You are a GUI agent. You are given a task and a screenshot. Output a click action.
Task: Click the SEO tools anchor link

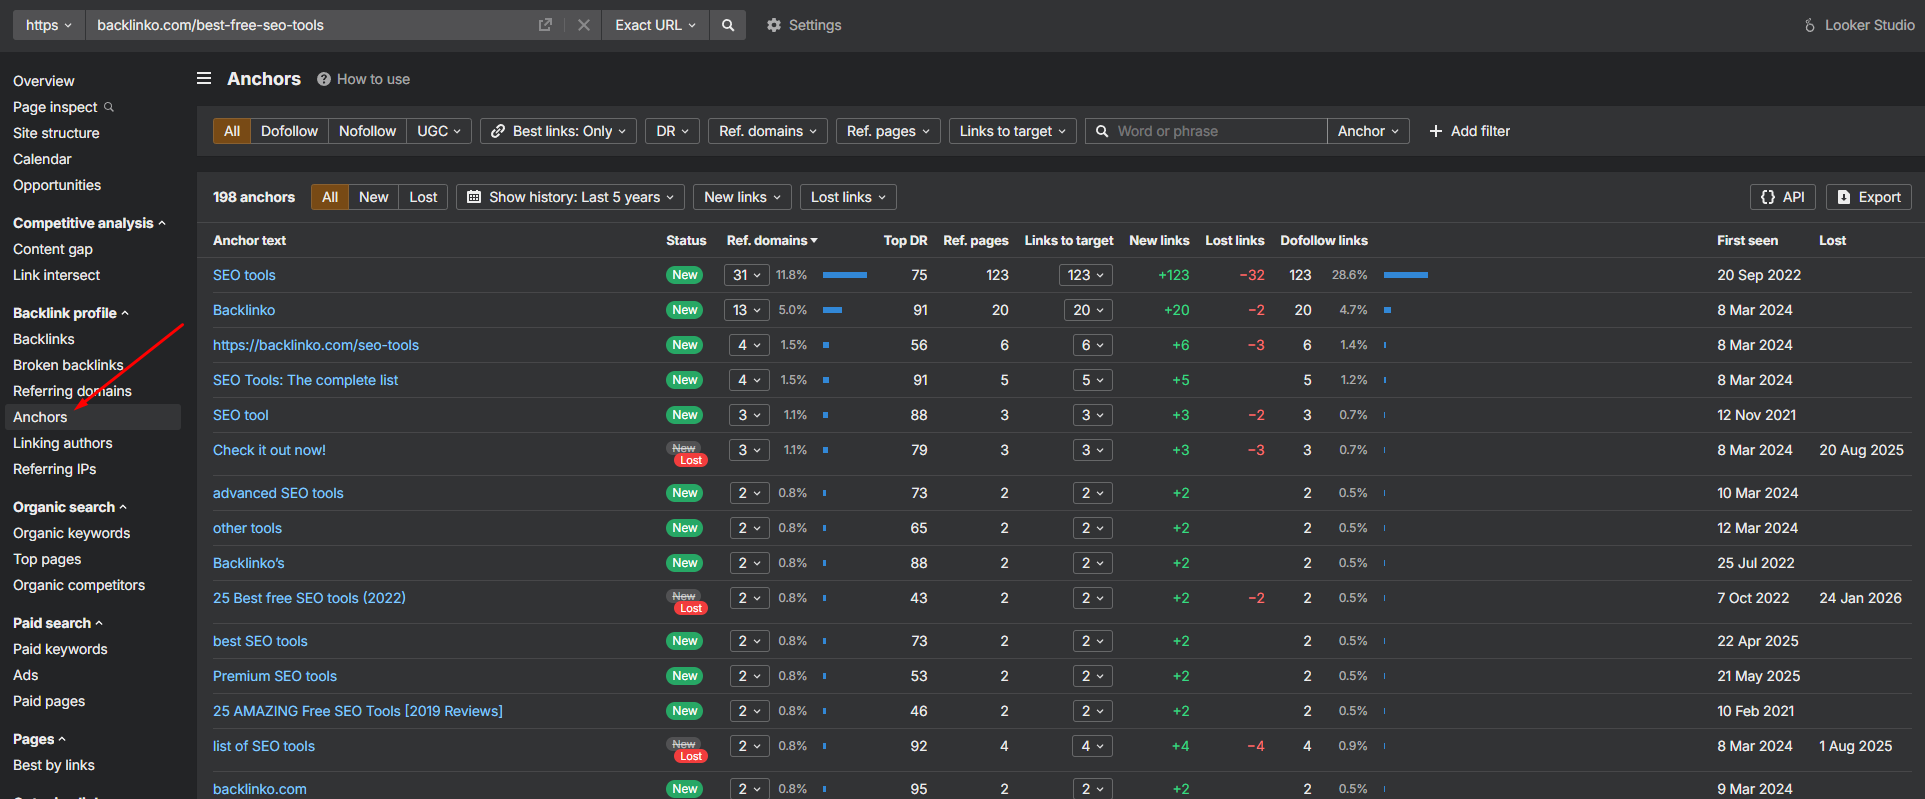[x=244, y=275]
